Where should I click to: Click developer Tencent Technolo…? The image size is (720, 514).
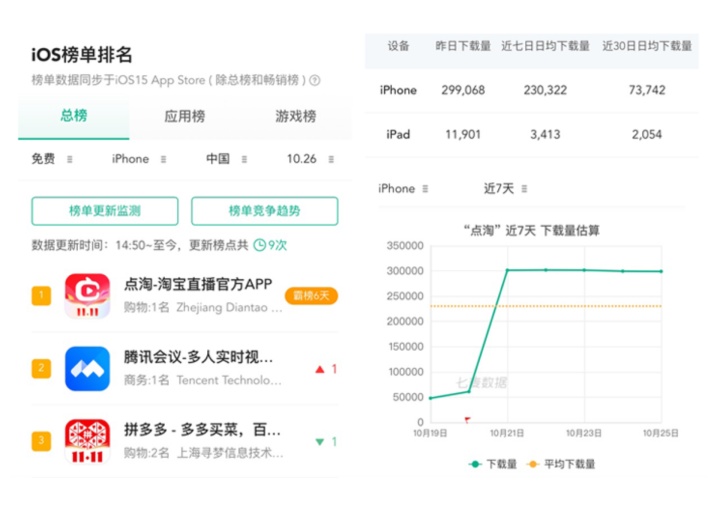coord(229,380)
